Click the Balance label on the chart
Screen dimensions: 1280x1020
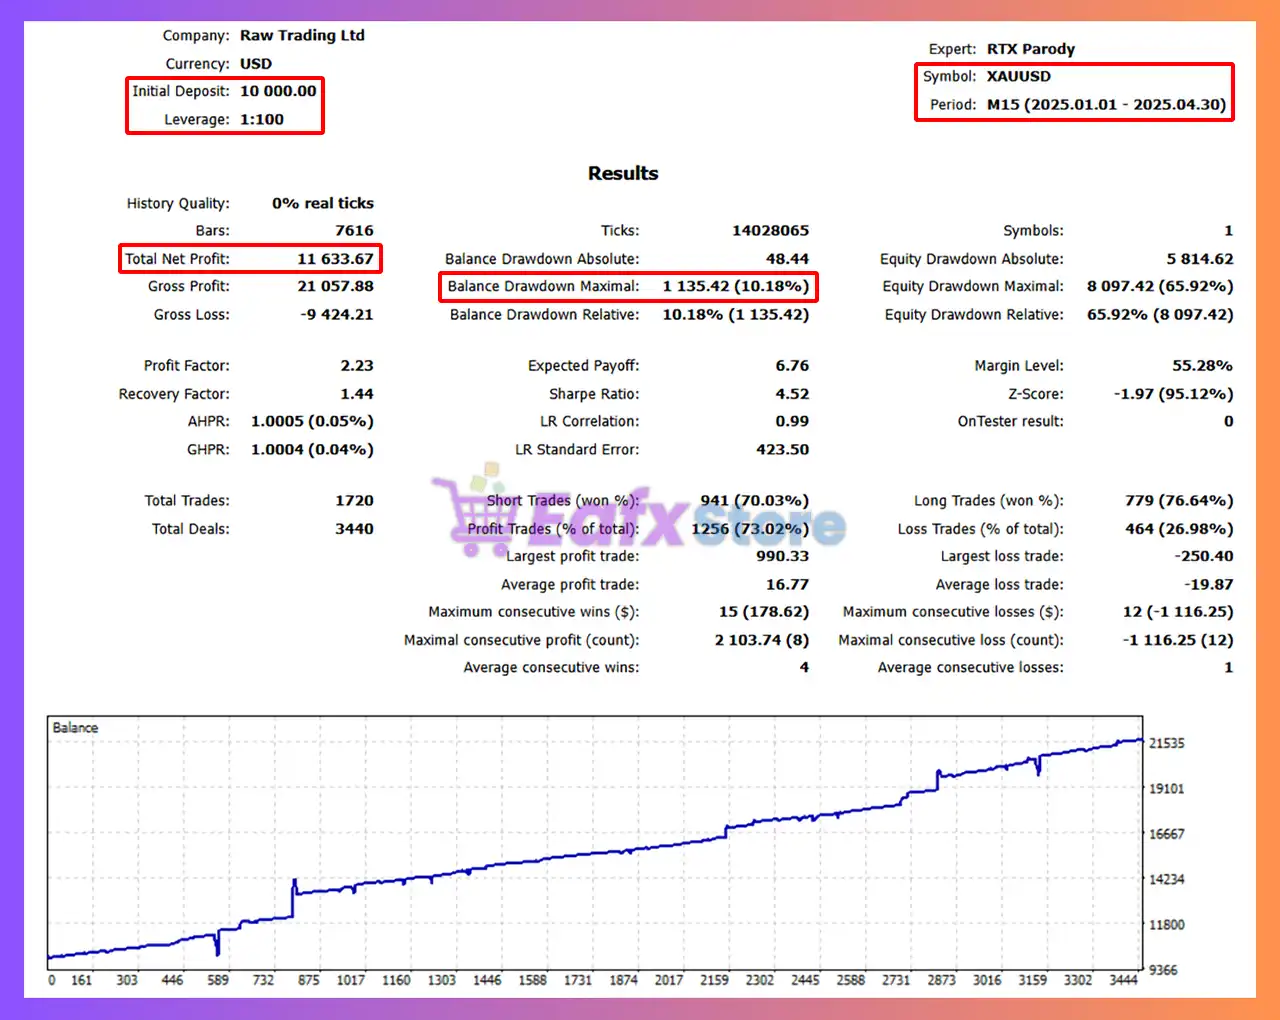[x=74, y=727]
